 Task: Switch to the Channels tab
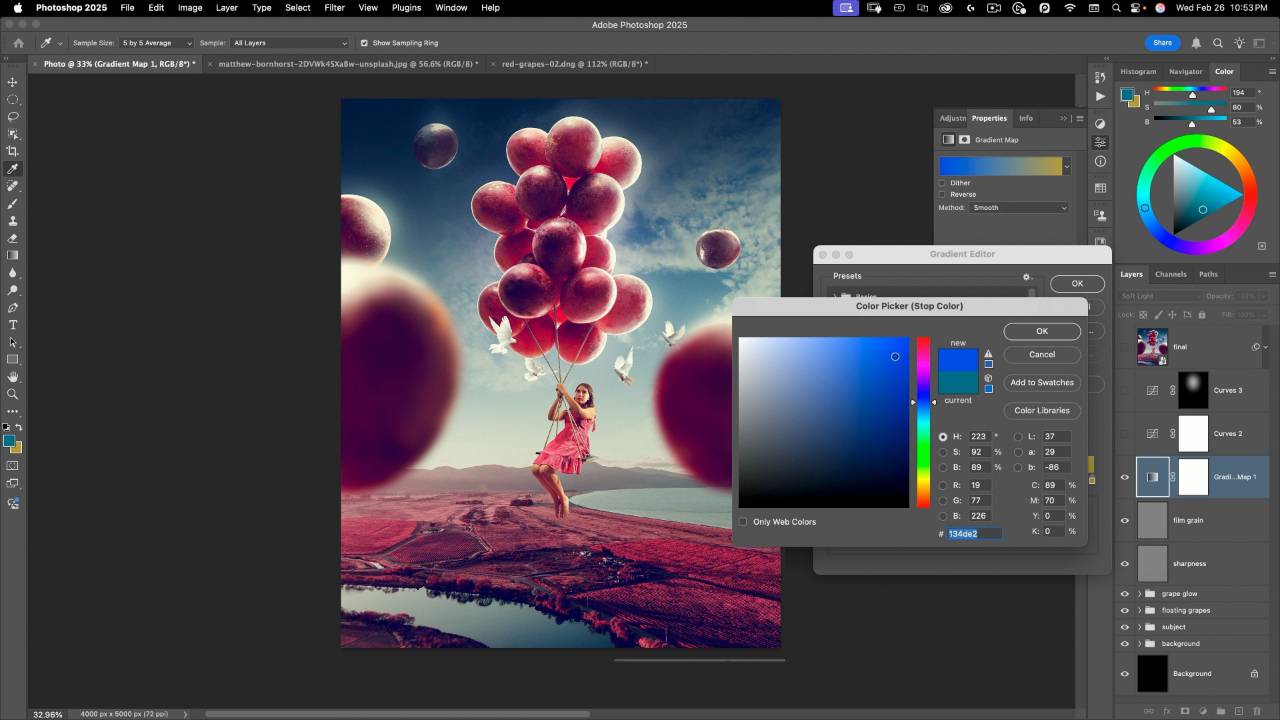click(1170, 274)
